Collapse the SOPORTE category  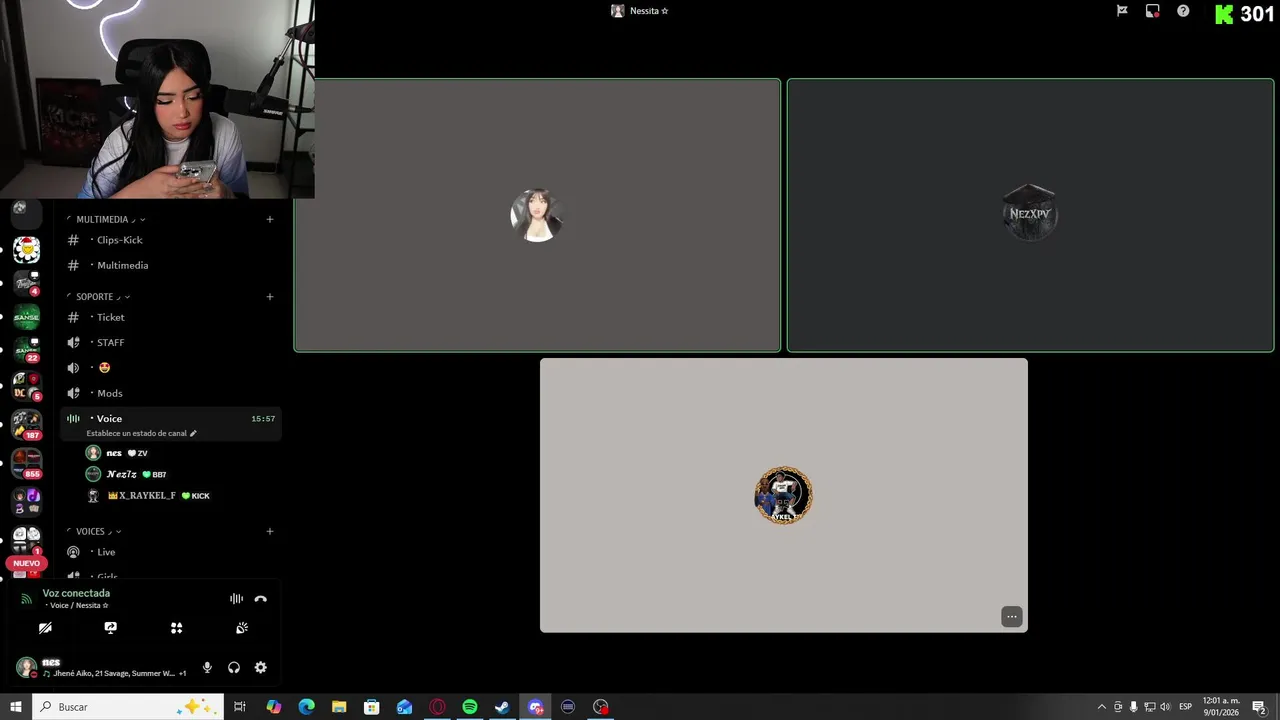coord(98,297)
